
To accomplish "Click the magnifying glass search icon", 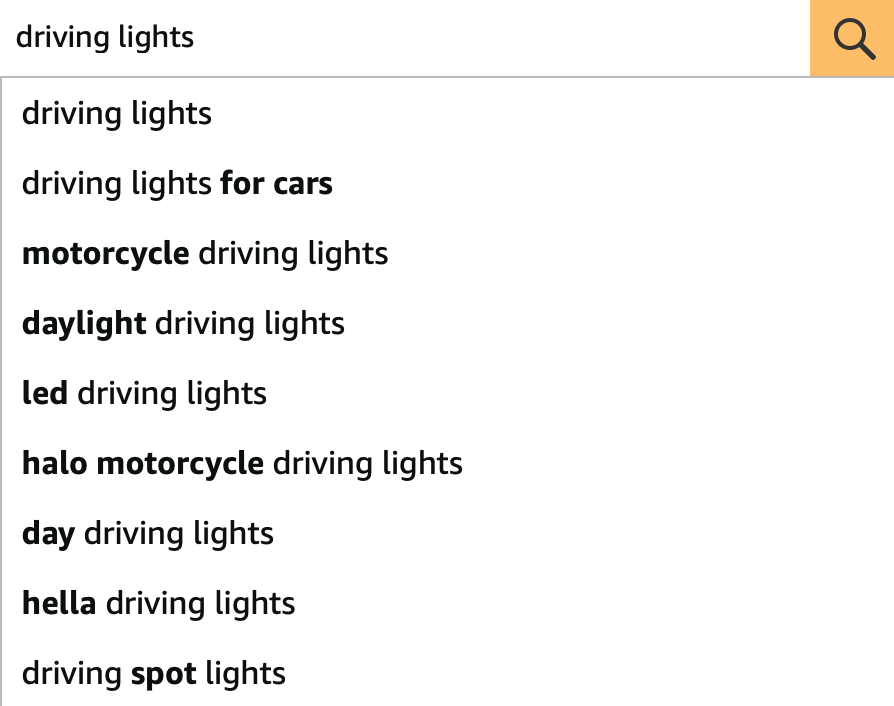I will [x=854, y=39].
